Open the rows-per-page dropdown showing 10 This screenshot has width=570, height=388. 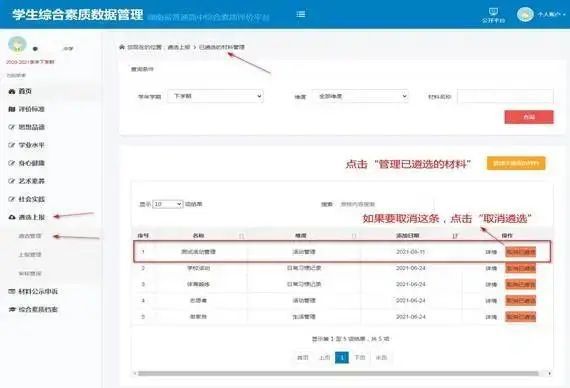[x=168, y=204]
